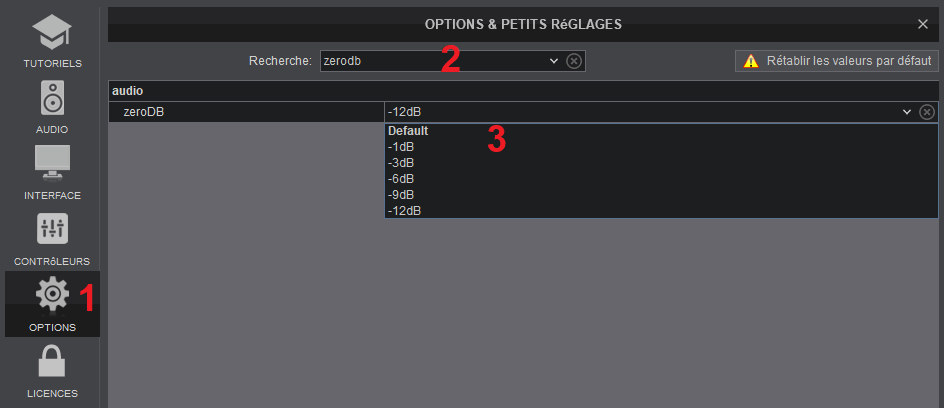The width and height of the screenshot is (944, 408).
Task: Clear the search field with its X icon
Action: point(574,61)
